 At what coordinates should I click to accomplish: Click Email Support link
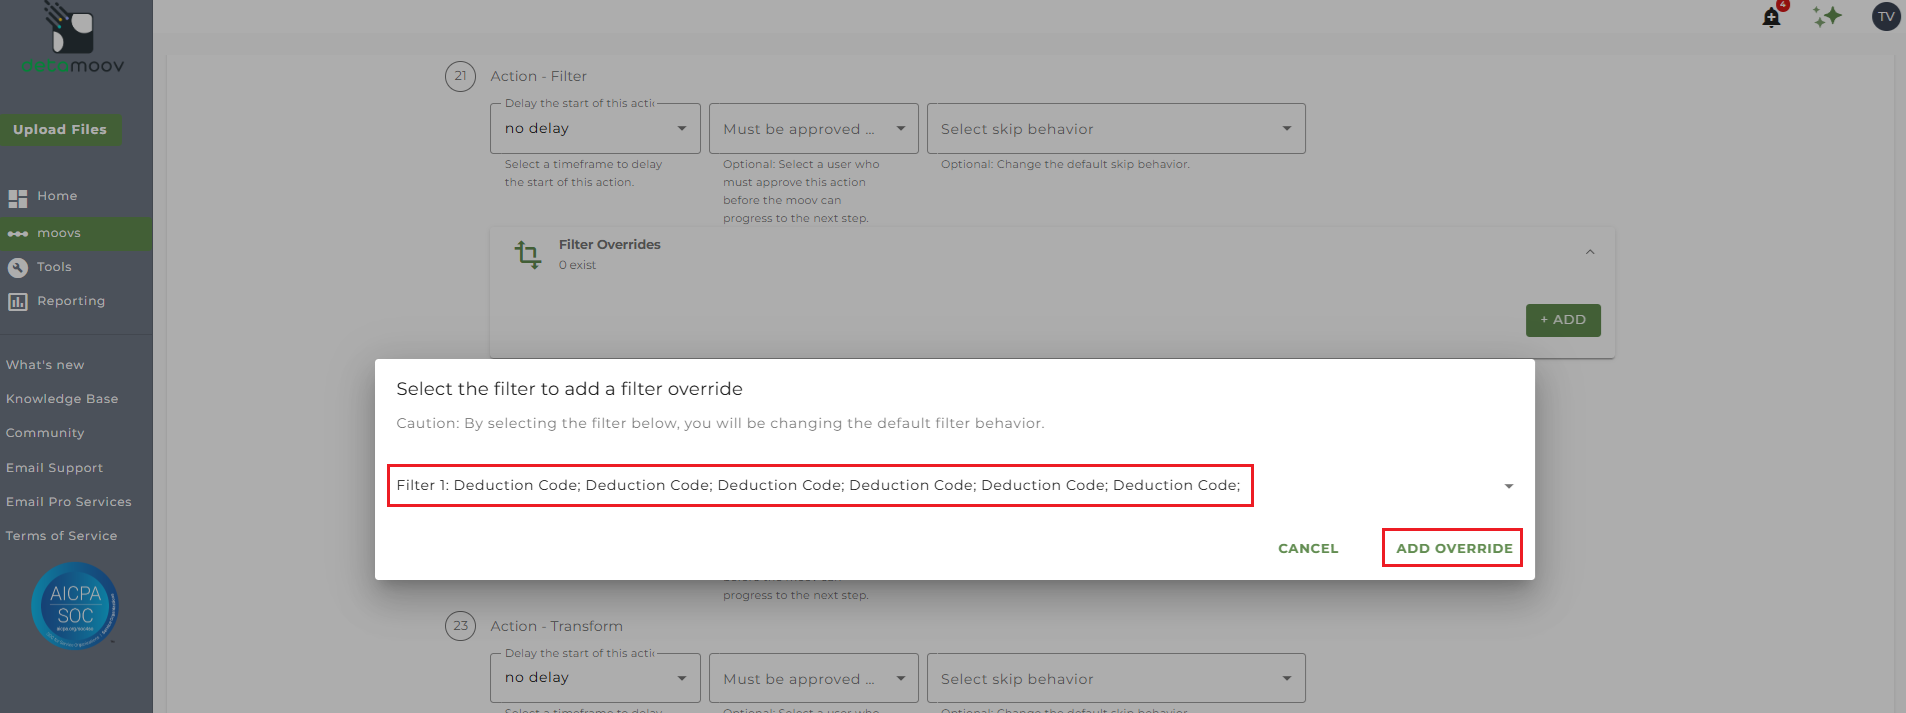[54, 468]
